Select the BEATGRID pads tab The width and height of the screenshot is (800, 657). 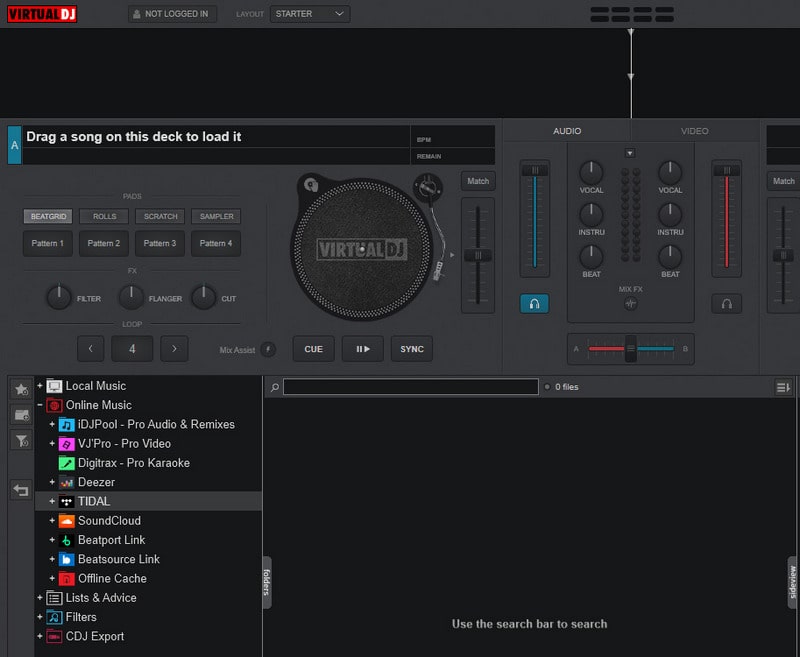pyautogui.click(x=48, y=216)
